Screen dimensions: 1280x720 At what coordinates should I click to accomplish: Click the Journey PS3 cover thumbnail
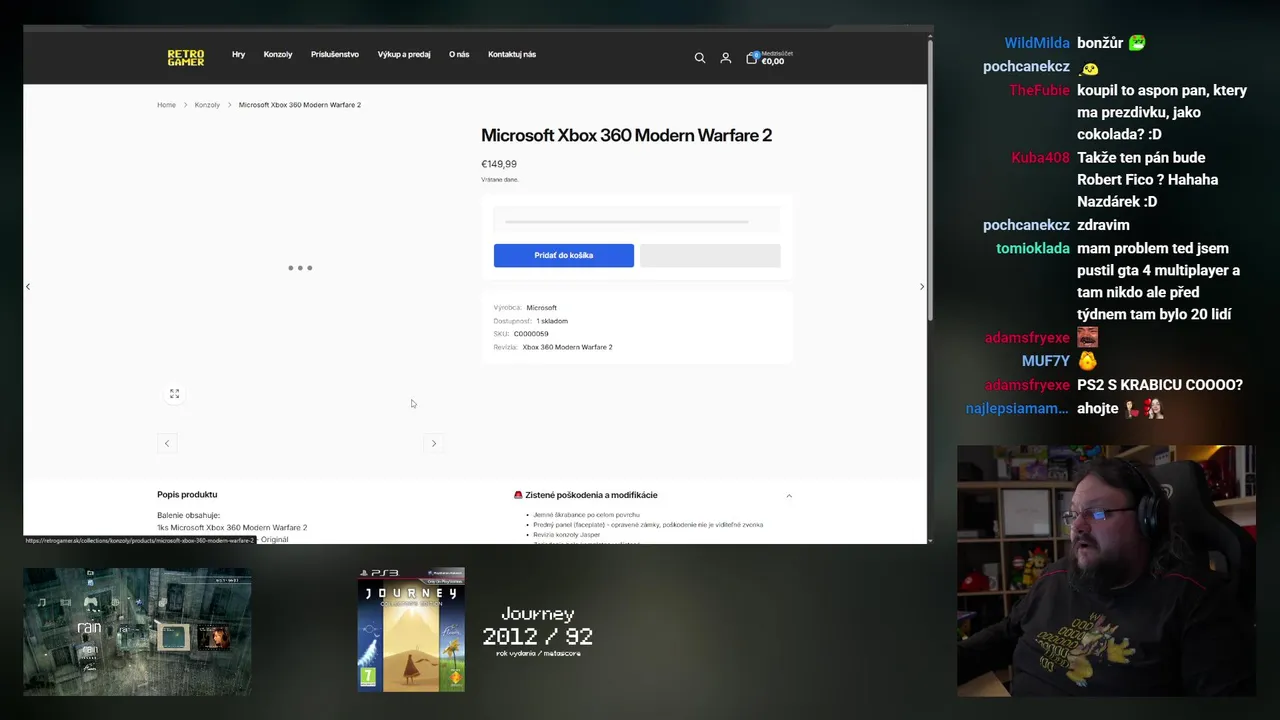(x=411, y=630)
